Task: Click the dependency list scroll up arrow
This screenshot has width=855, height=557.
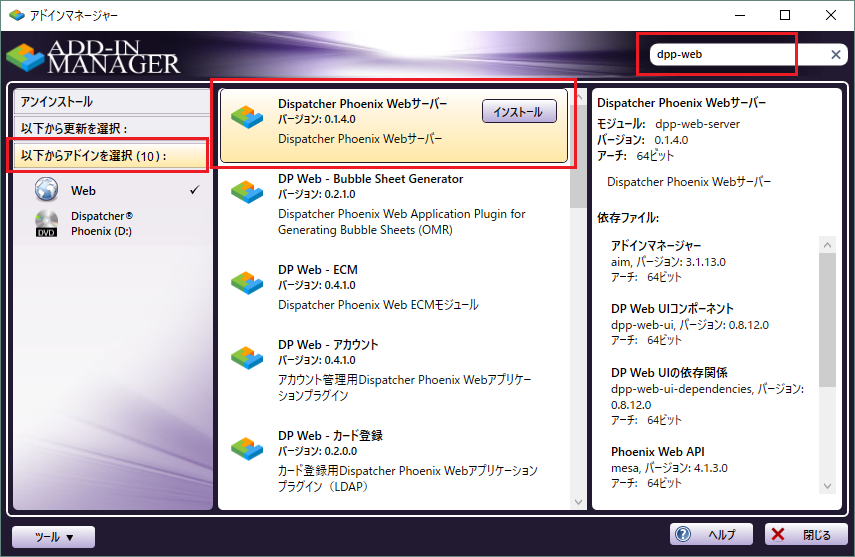Action: 827,245
